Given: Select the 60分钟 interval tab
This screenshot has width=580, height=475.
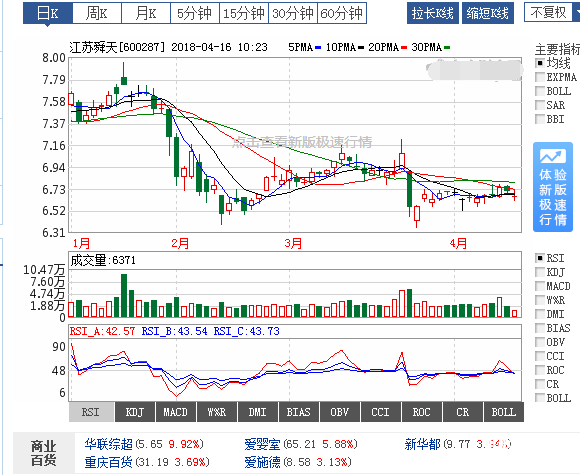Looking at the screenshot, I should pos(342,13).
